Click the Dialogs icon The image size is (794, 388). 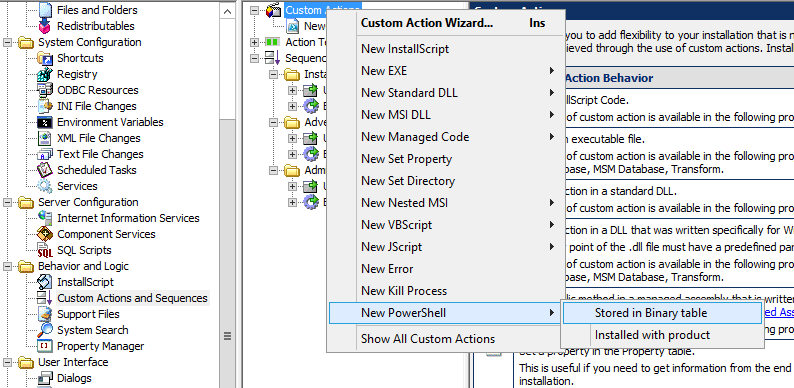click(45, 378)
